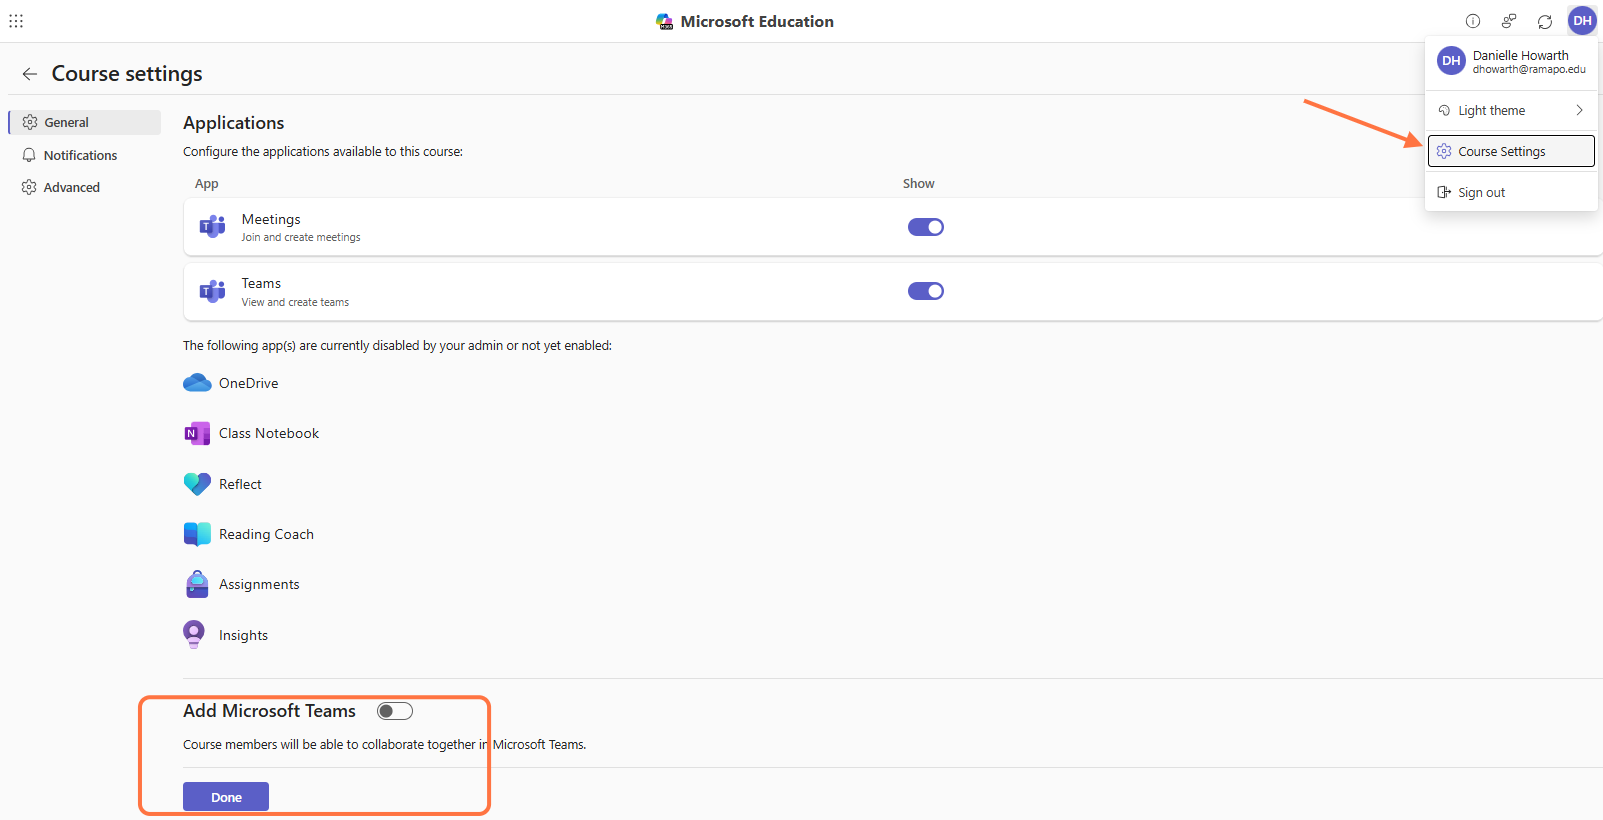Open the app launcher grid icon
The height and width of the screenshot is (820, 1603).
point(16,21)
